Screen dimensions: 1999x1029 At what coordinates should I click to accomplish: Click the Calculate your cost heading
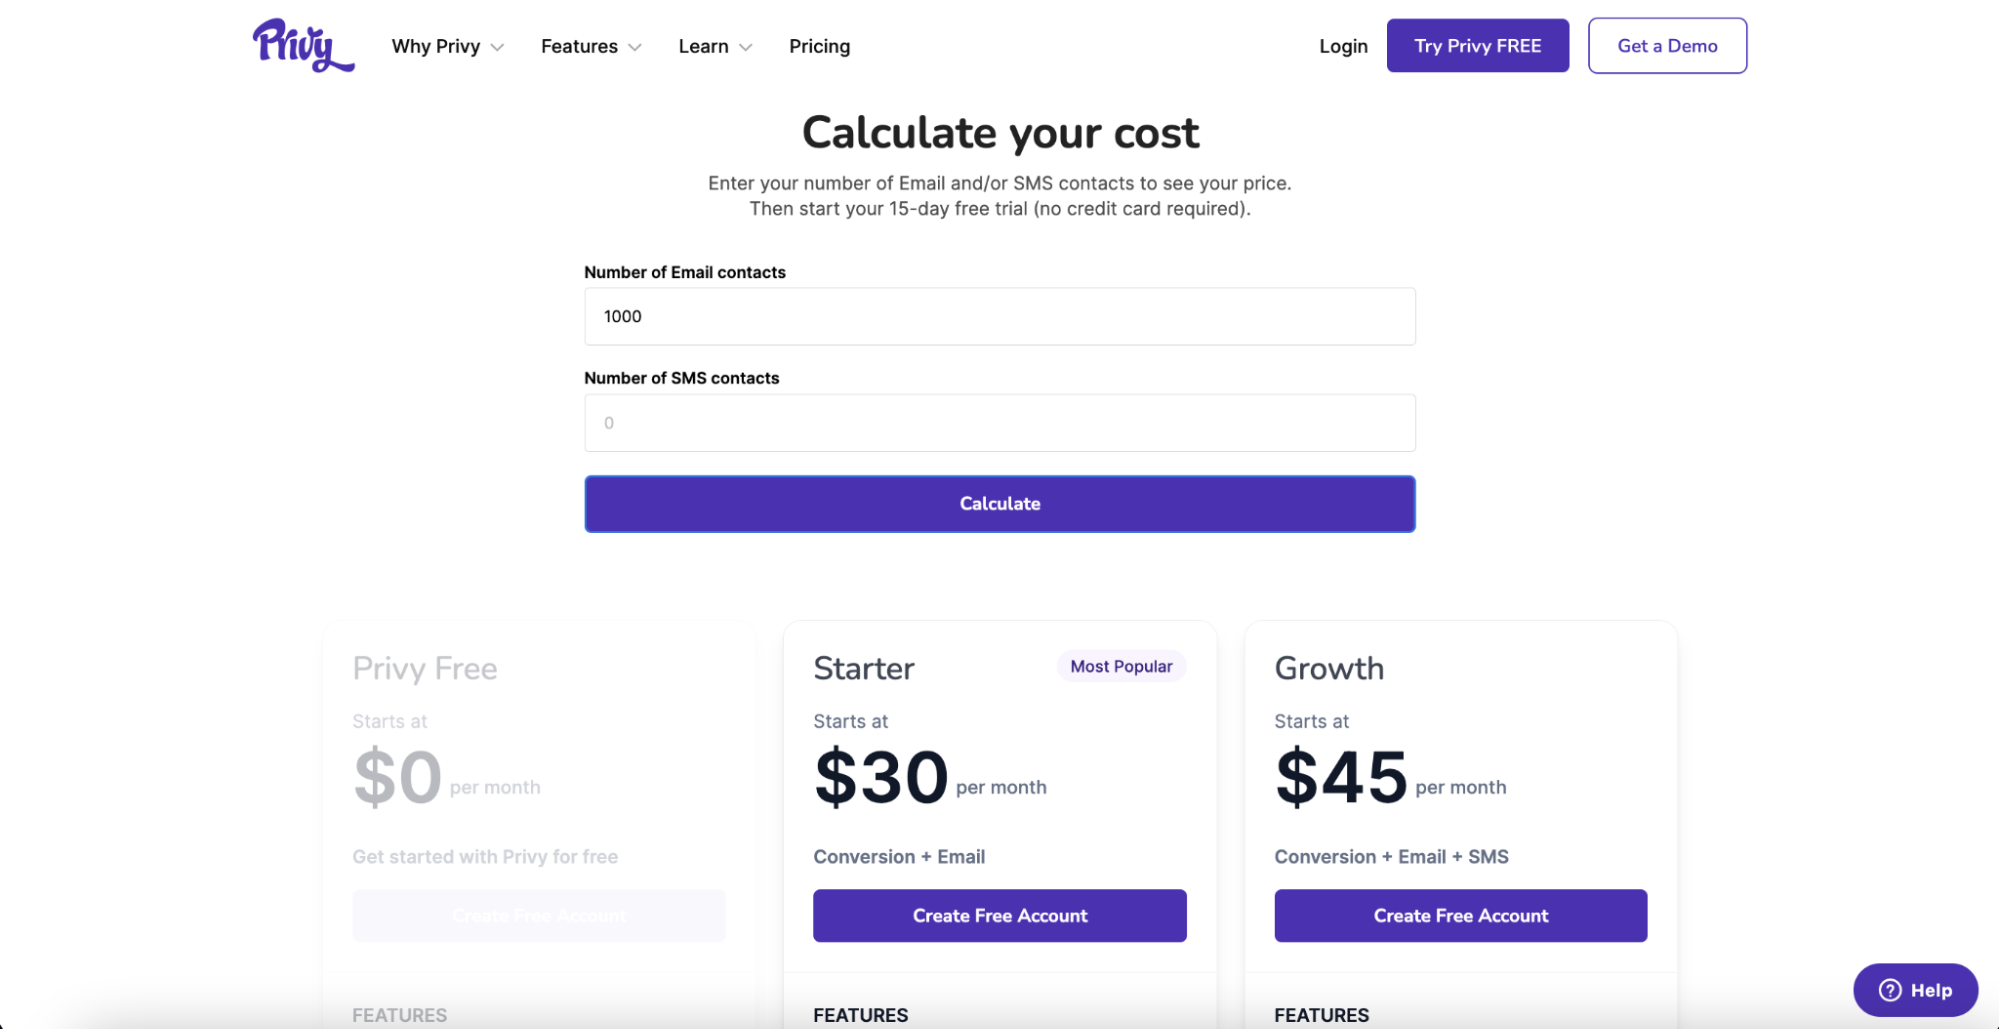pos(999,131)
